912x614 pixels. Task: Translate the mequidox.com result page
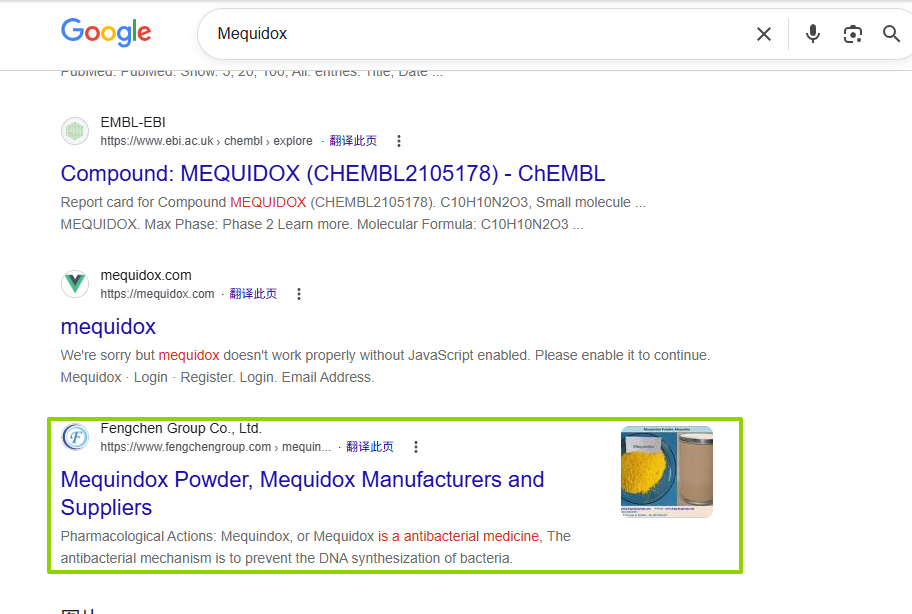[x=253, y=294]
